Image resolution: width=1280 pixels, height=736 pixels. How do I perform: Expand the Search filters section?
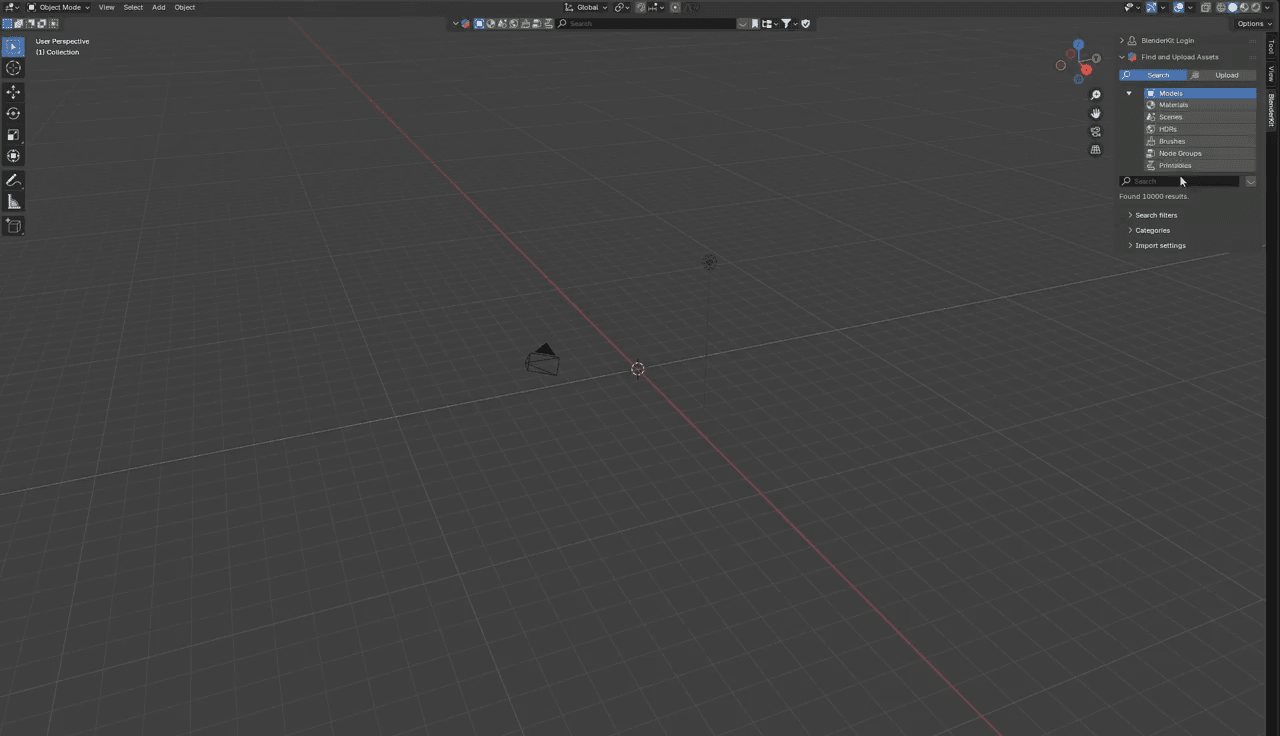coord(1156,215)
